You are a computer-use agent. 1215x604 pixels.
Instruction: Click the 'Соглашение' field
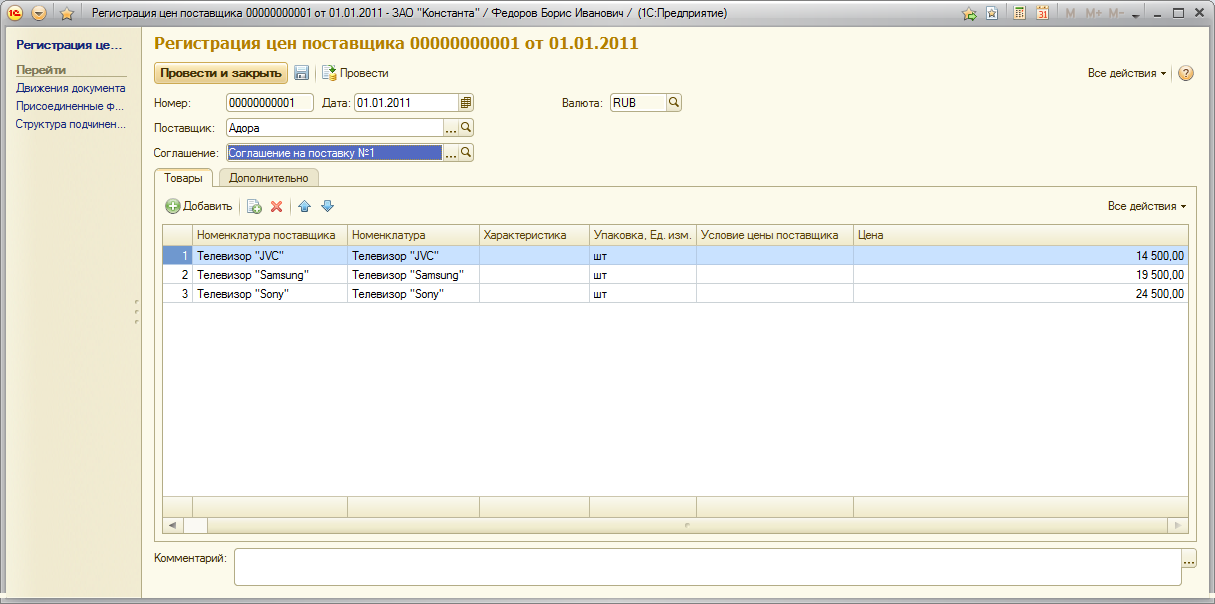[x=334, y=152]
